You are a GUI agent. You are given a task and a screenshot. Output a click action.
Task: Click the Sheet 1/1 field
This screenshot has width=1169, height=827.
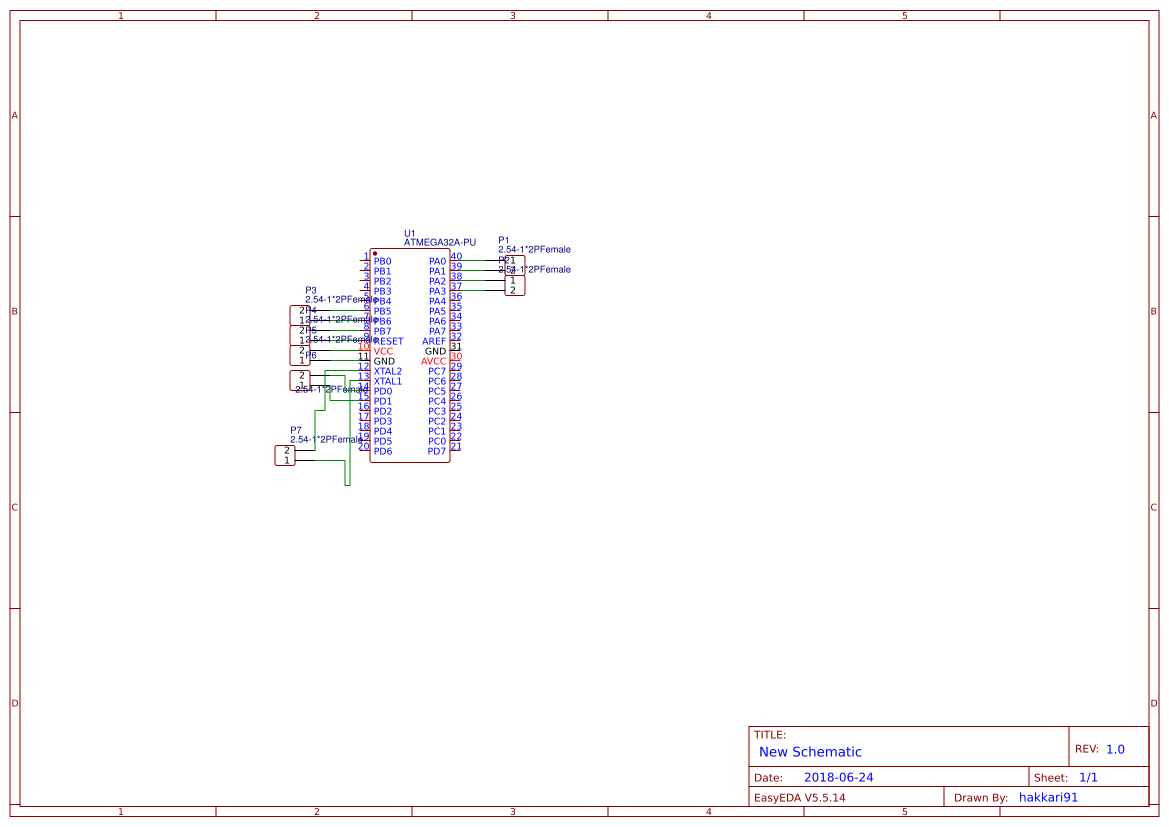coord(1088,778)
